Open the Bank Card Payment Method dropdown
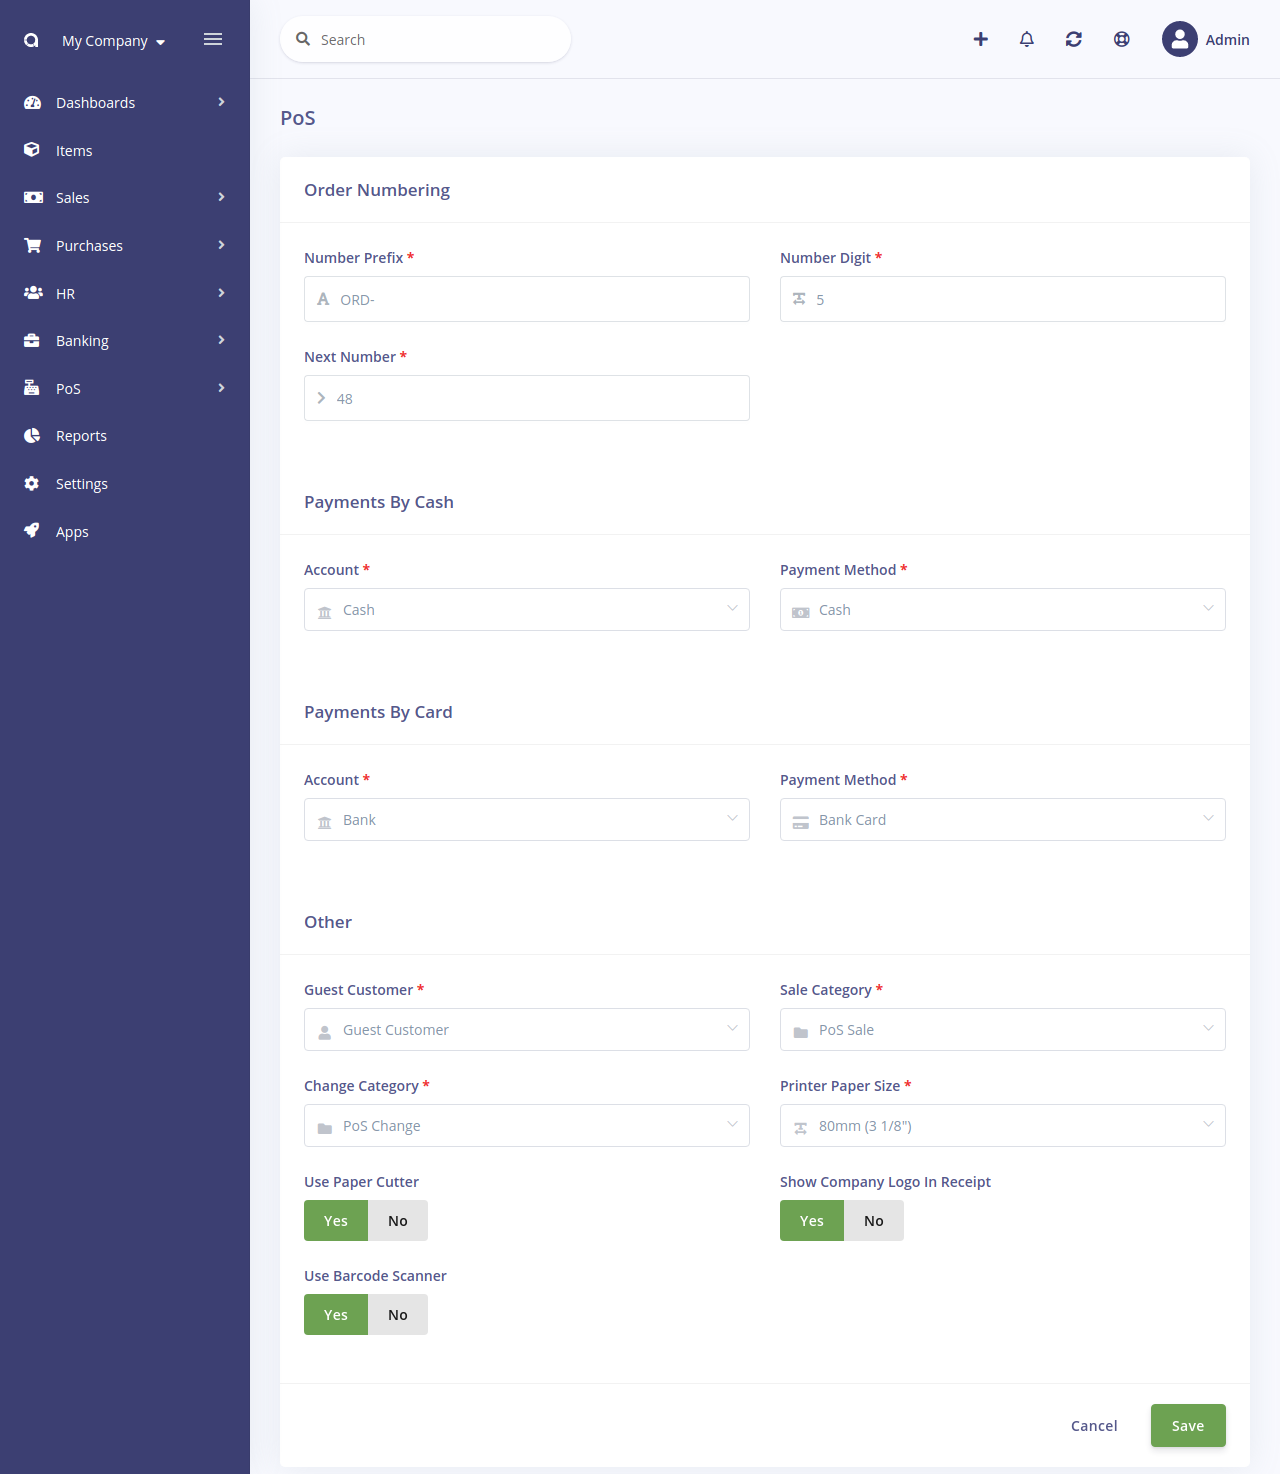Screen dimensions: 1280x1474 click(x=1003, y=819)
